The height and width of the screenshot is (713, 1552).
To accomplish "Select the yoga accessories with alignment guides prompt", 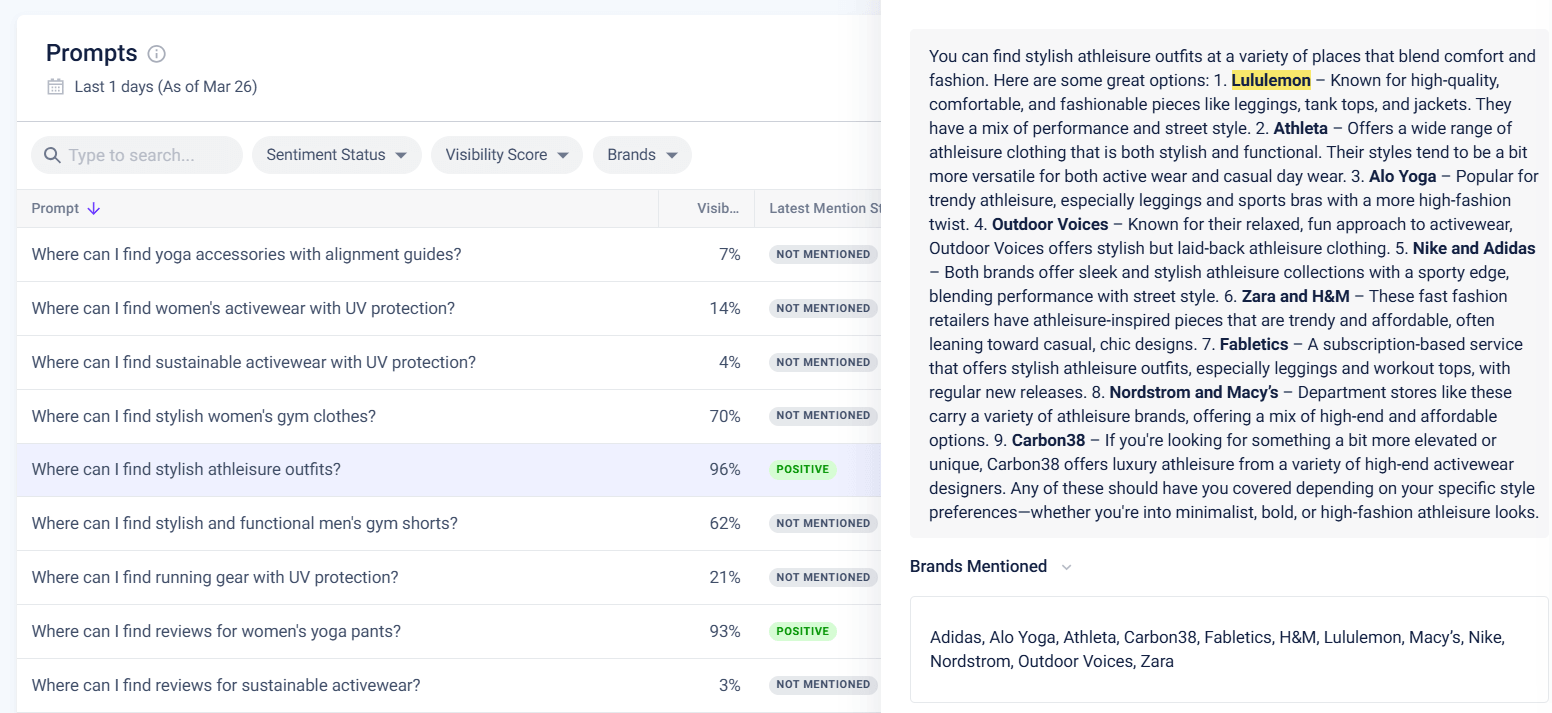I will click(x=246, y=254).
